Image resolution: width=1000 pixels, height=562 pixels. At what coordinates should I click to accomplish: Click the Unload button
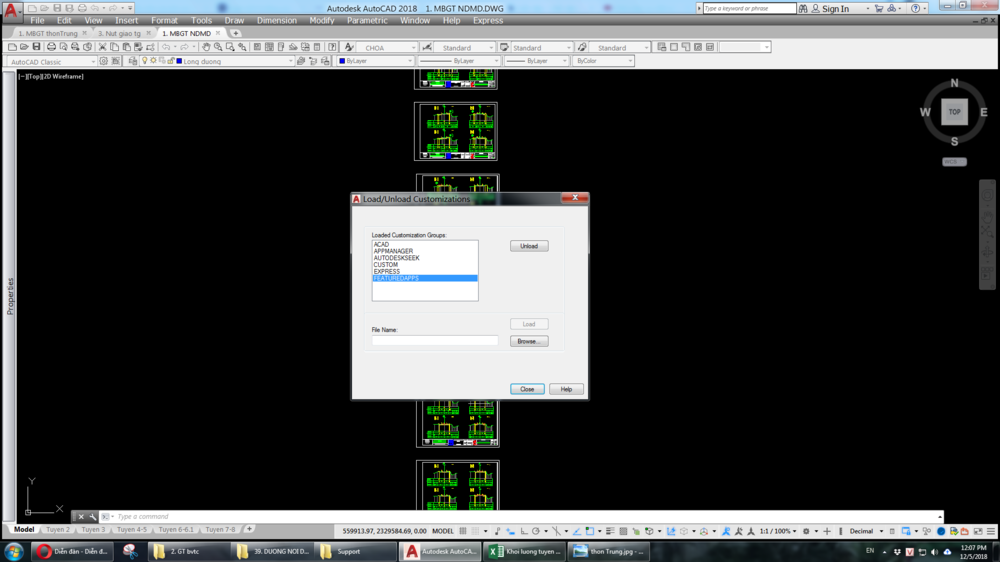tap(529, 246)
